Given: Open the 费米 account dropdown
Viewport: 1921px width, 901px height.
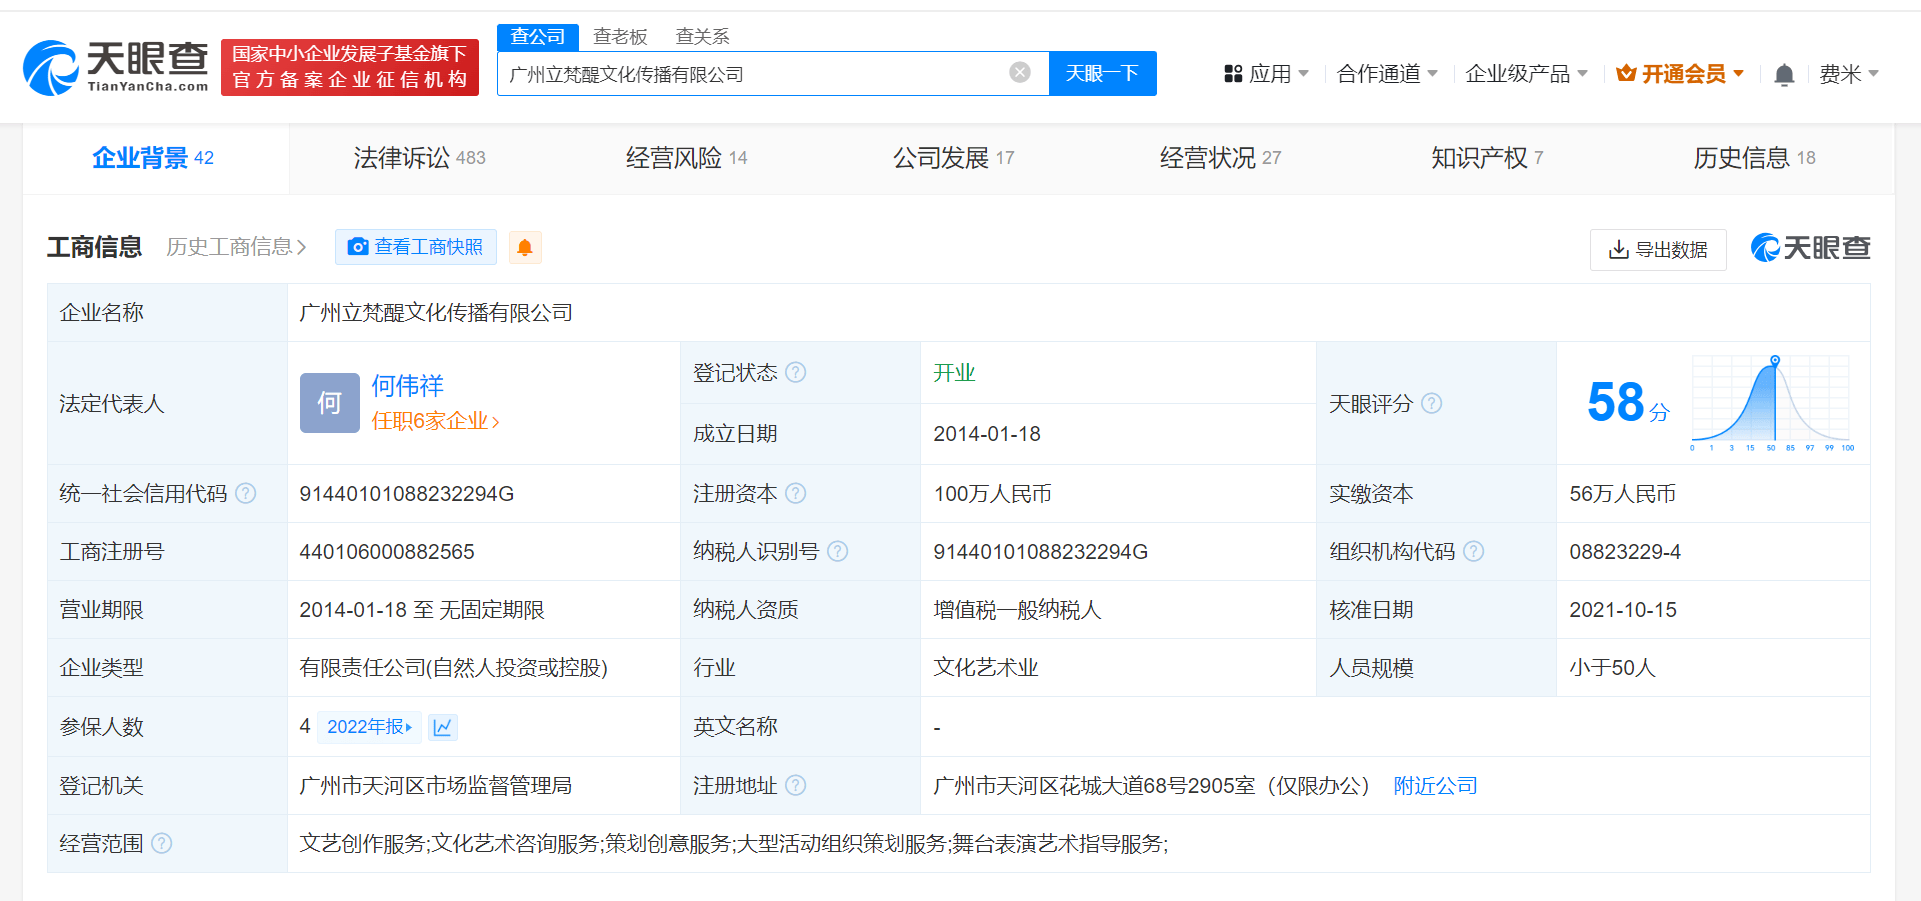Looking at the screenshot, I should pos(1849,74).
